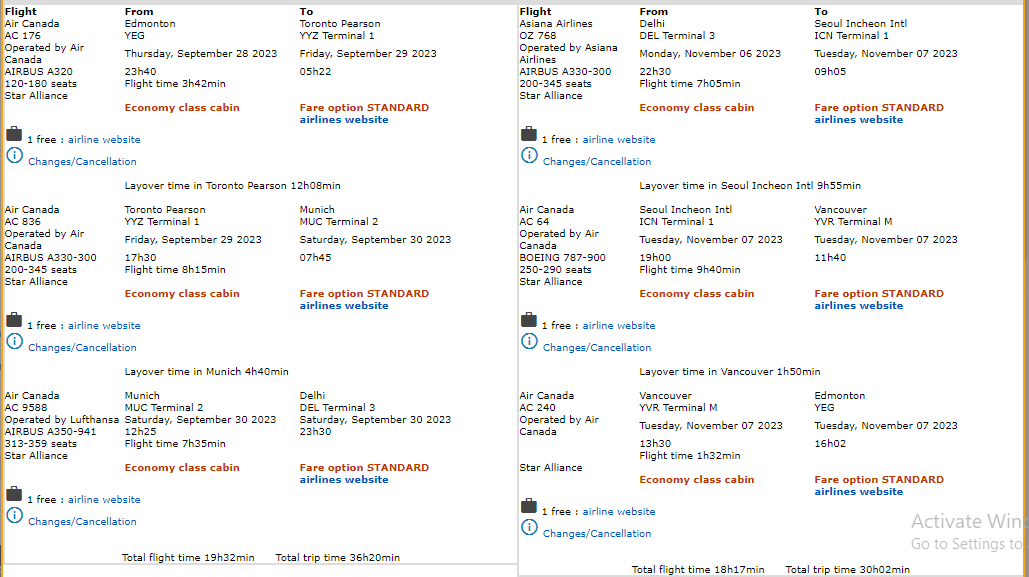Click the baggage icon for flight AC 176

pyautogui.click(x=14, y=135)
